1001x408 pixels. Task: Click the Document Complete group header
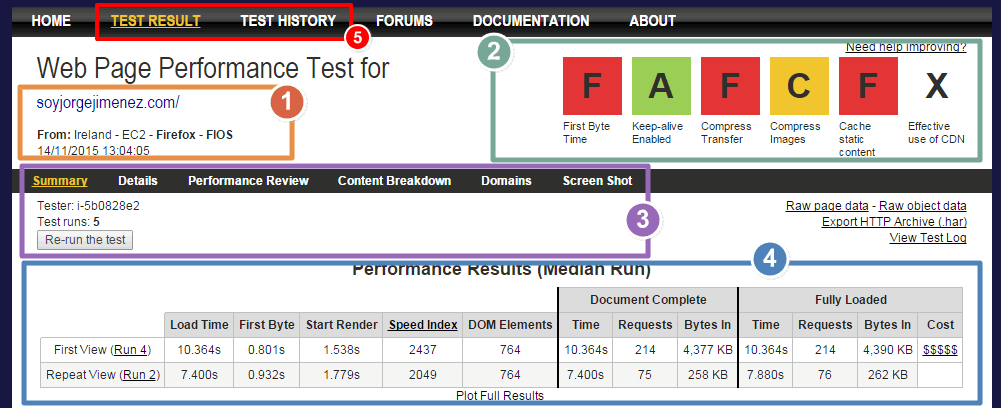coord(648,299)
